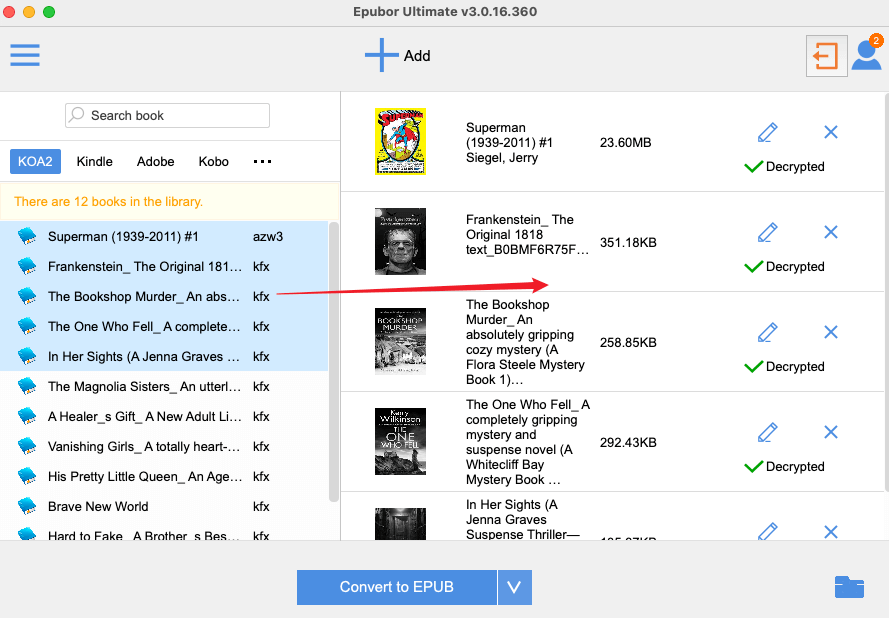Image resolution: width=889 pixels, height=618 pixels.
Task: Remove In Her Sights from list
Action: click(831, 532)
